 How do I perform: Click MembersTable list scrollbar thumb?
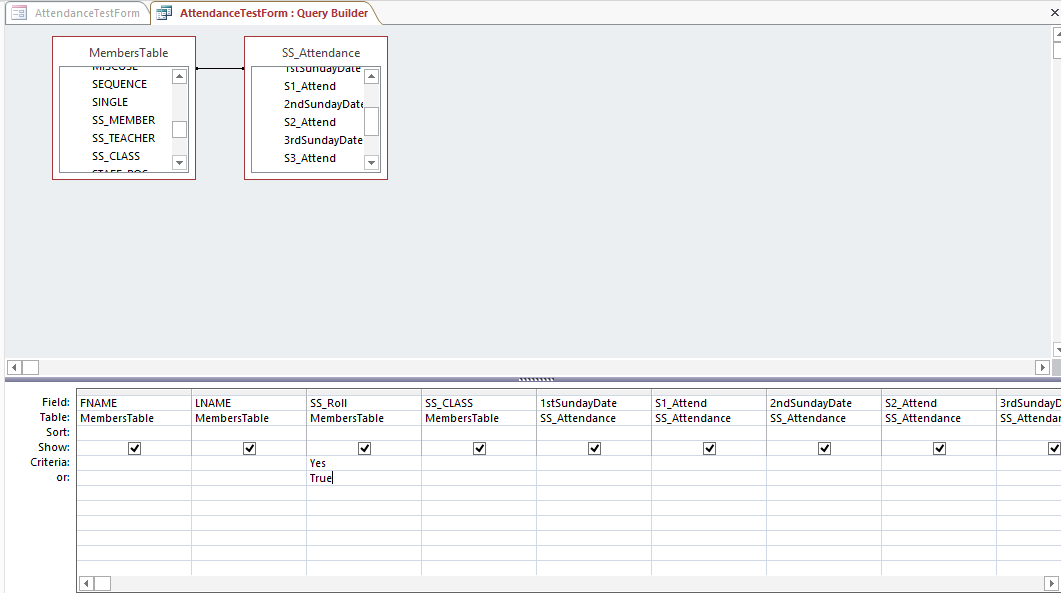pos(179,129)
